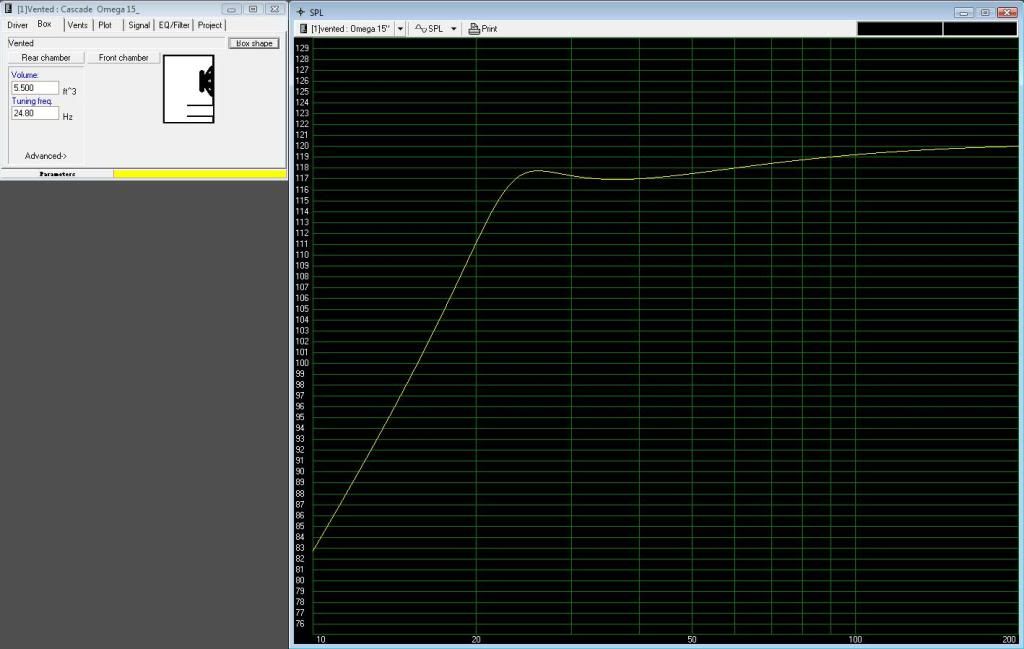
Task: Click the speaker icon in the Vented window title
Action: (x=8, y=9)
